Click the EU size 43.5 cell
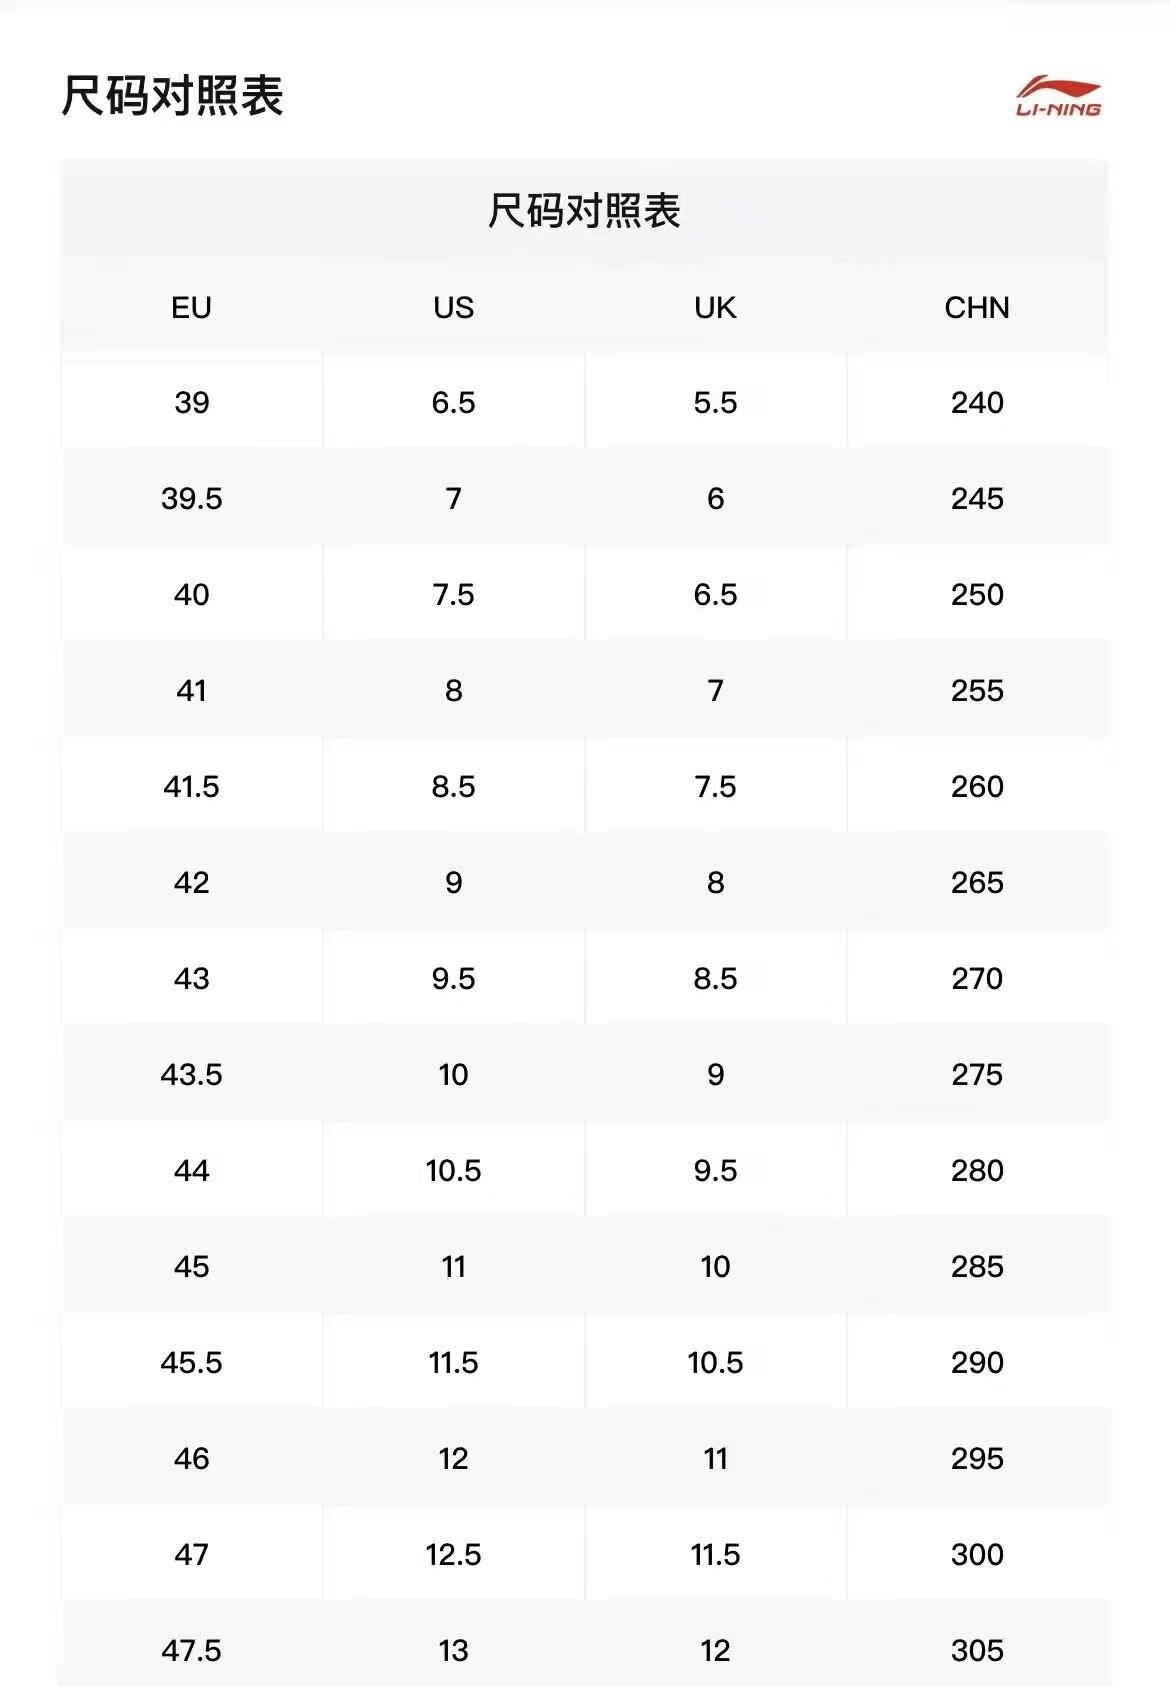This screenshot has height=1686, width=1170. [x=191, y=1075]
